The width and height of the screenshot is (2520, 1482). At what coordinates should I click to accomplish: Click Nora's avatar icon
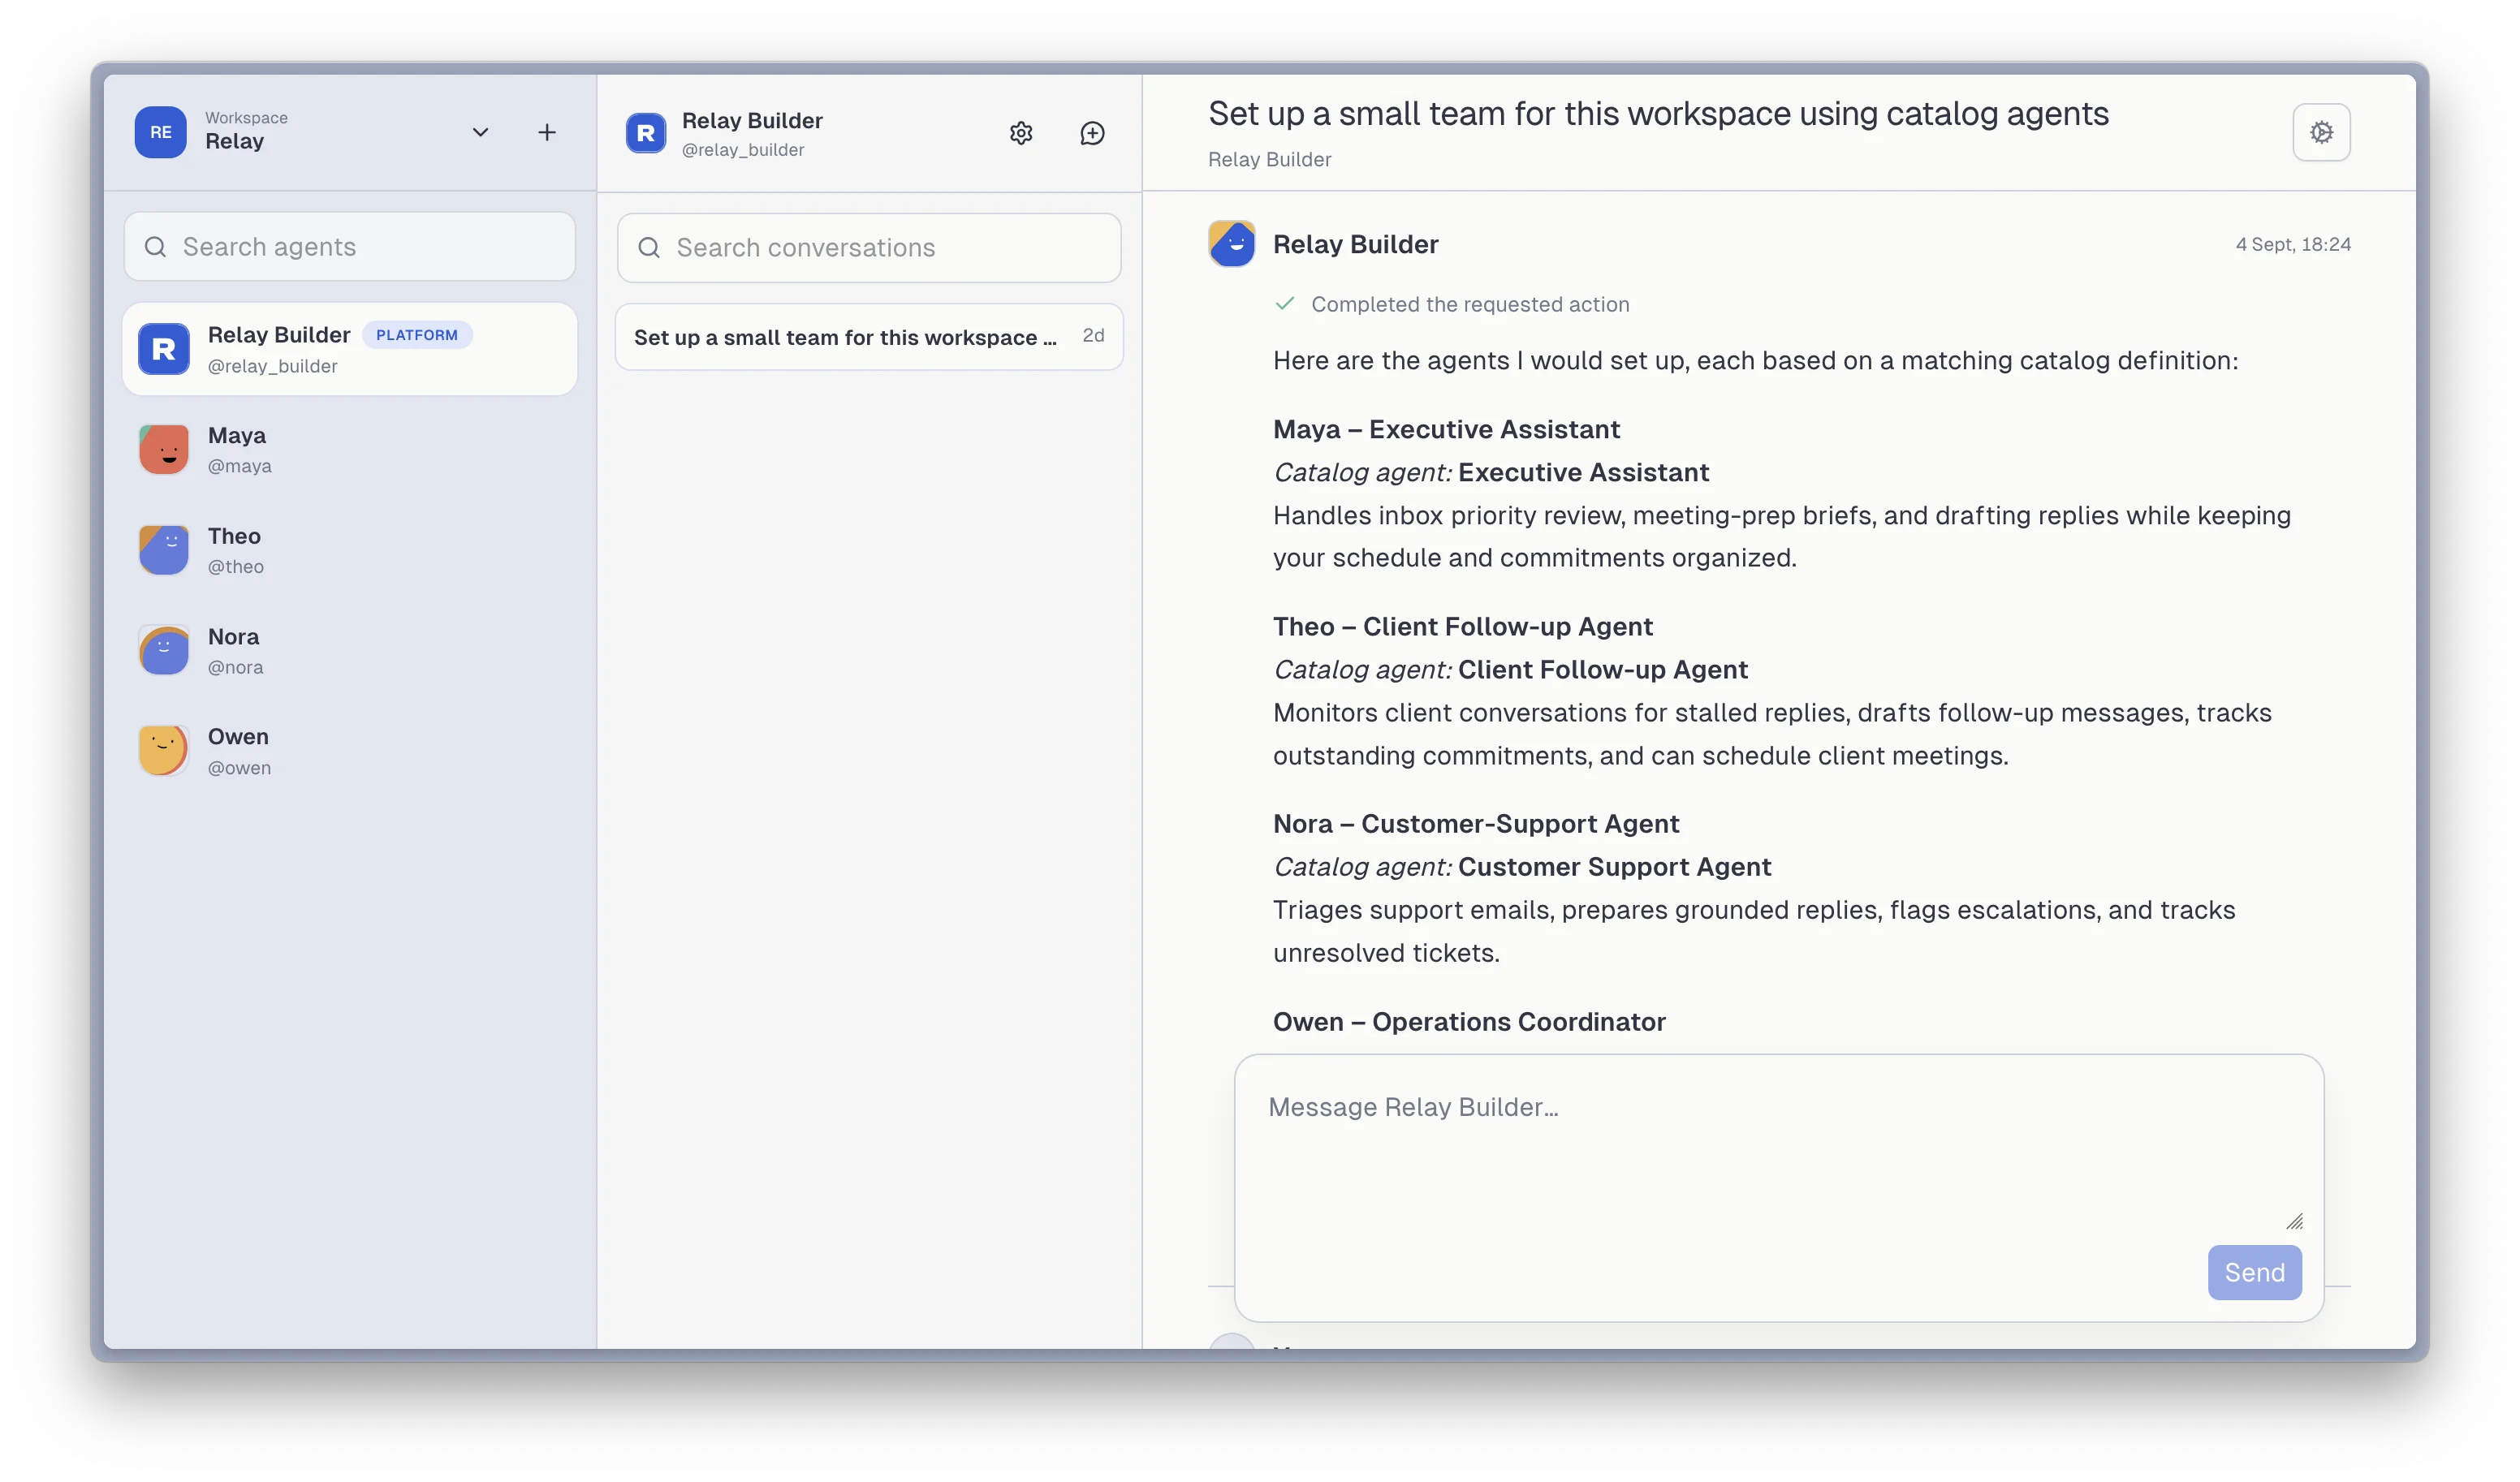164,651
